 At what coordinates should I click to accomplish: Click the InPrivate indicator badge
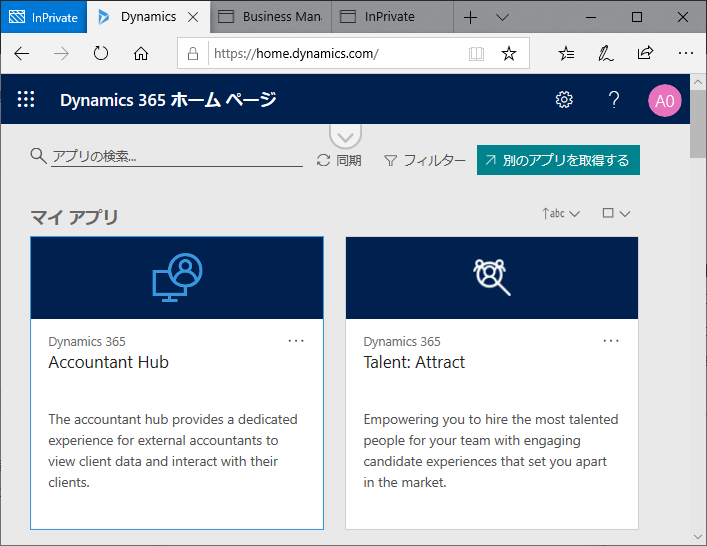tap(44, 17)
